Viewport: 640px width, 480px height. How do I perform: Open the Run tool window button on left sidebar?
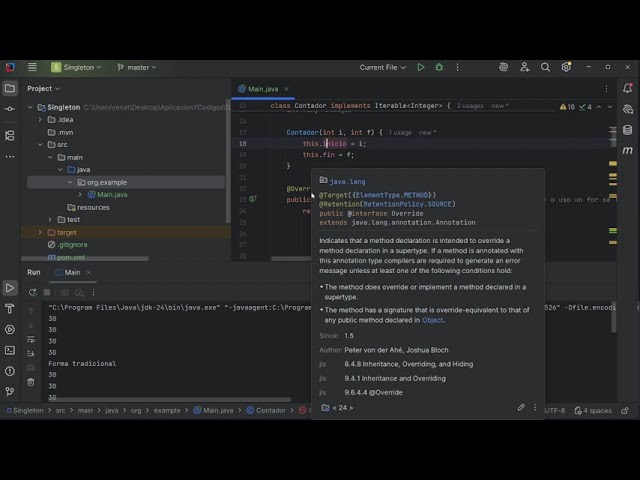click(x=10, y=288)
